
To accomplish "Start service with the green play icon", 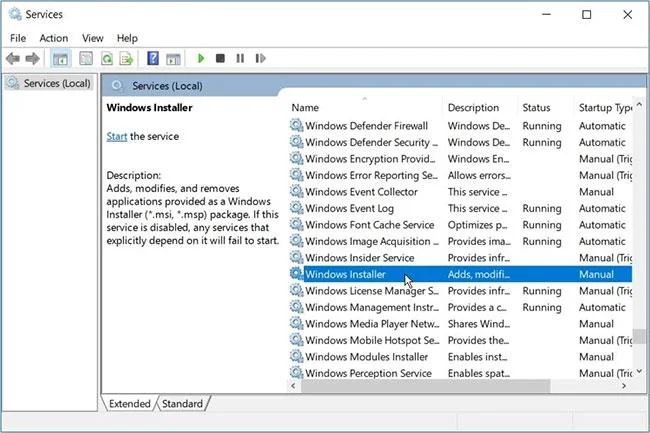I will [201, 58].
